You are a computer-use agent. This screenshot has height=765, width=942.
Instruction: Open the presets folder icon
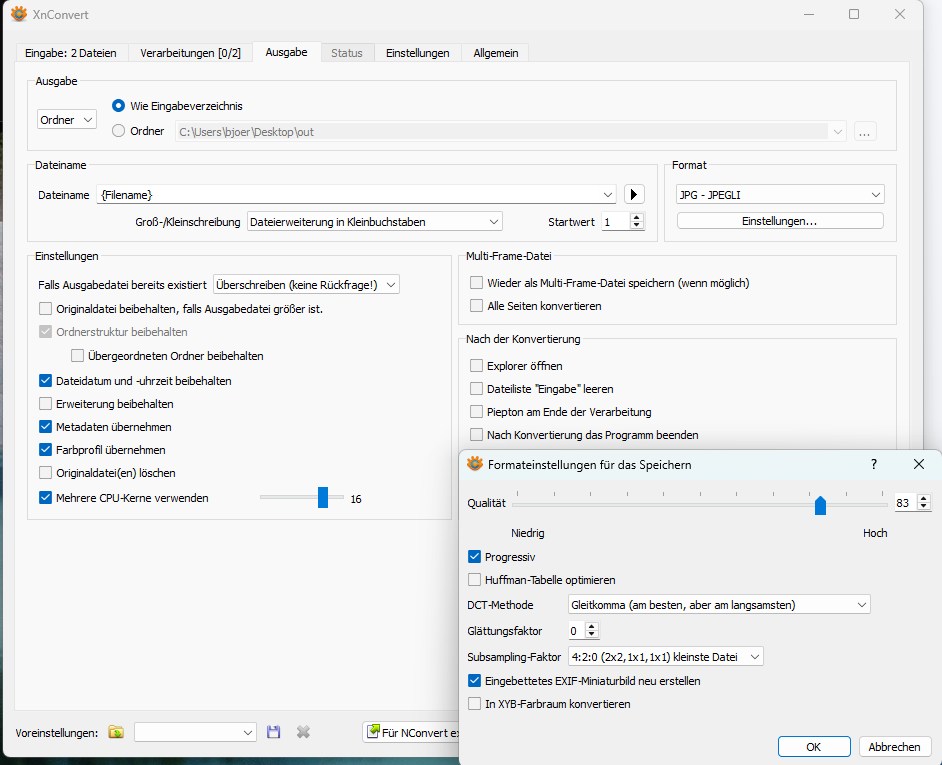point(116,732)
